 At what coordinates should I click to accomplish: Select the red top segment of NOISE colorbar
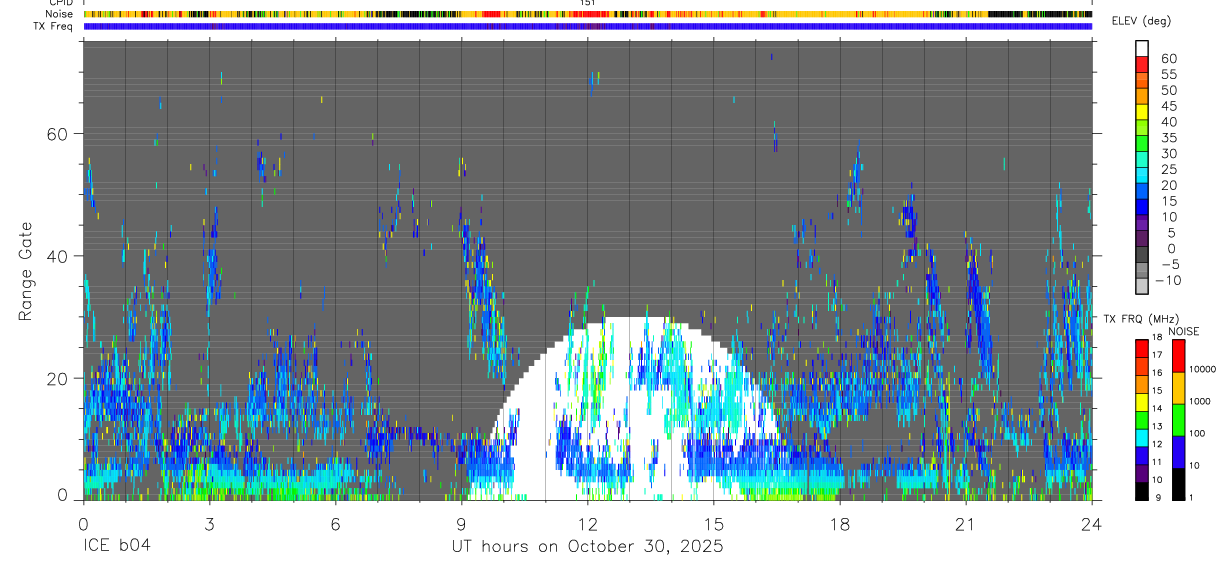(1178, 356)
